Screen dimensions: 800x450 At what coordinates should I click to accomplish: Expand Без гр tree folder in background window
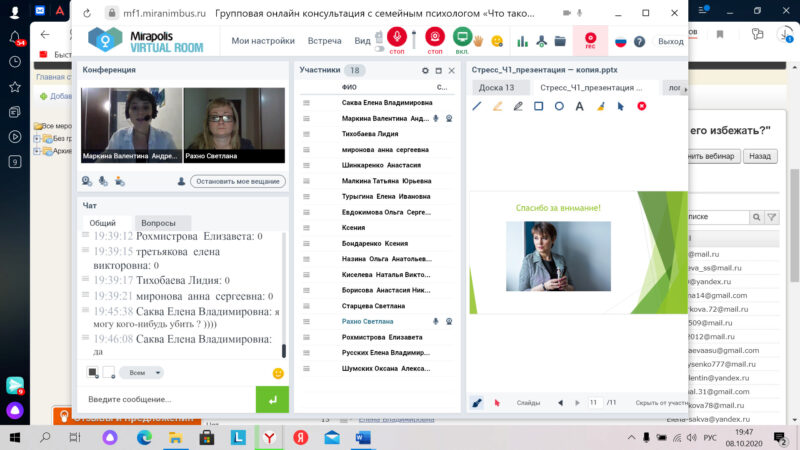[37, 138]
